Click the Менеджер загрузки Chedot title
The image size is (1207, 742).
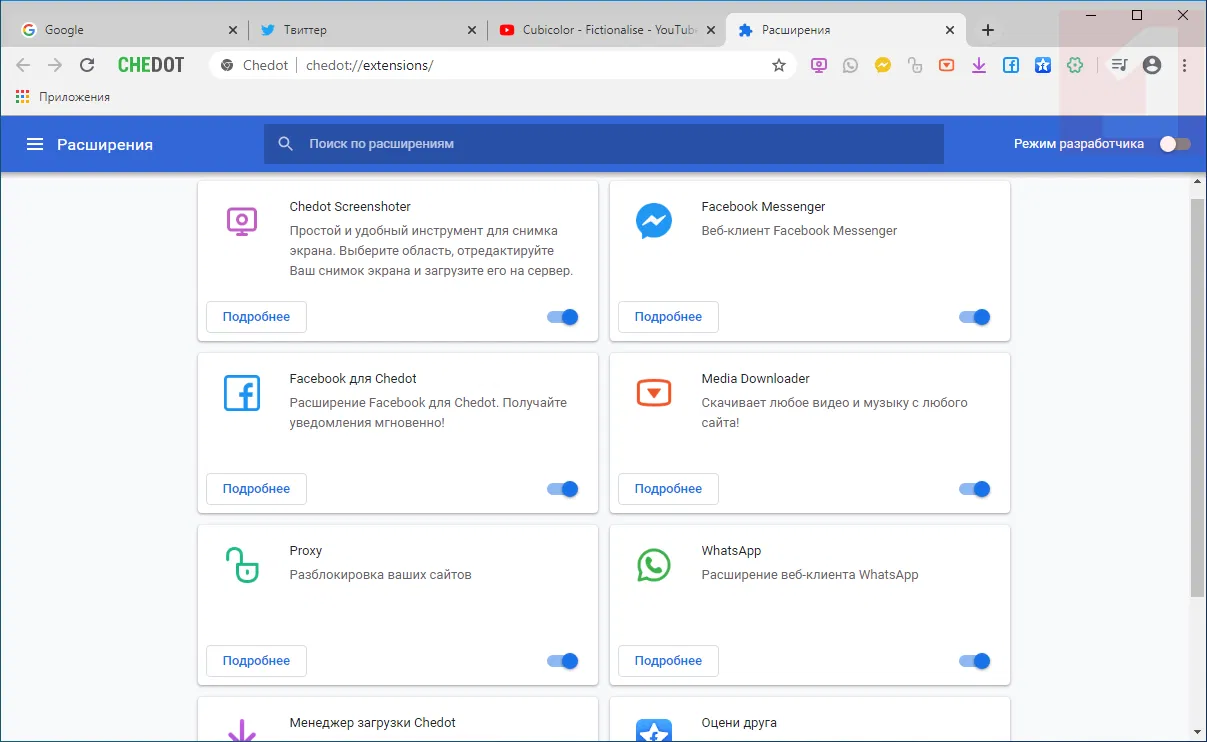(x=372, y=723)
